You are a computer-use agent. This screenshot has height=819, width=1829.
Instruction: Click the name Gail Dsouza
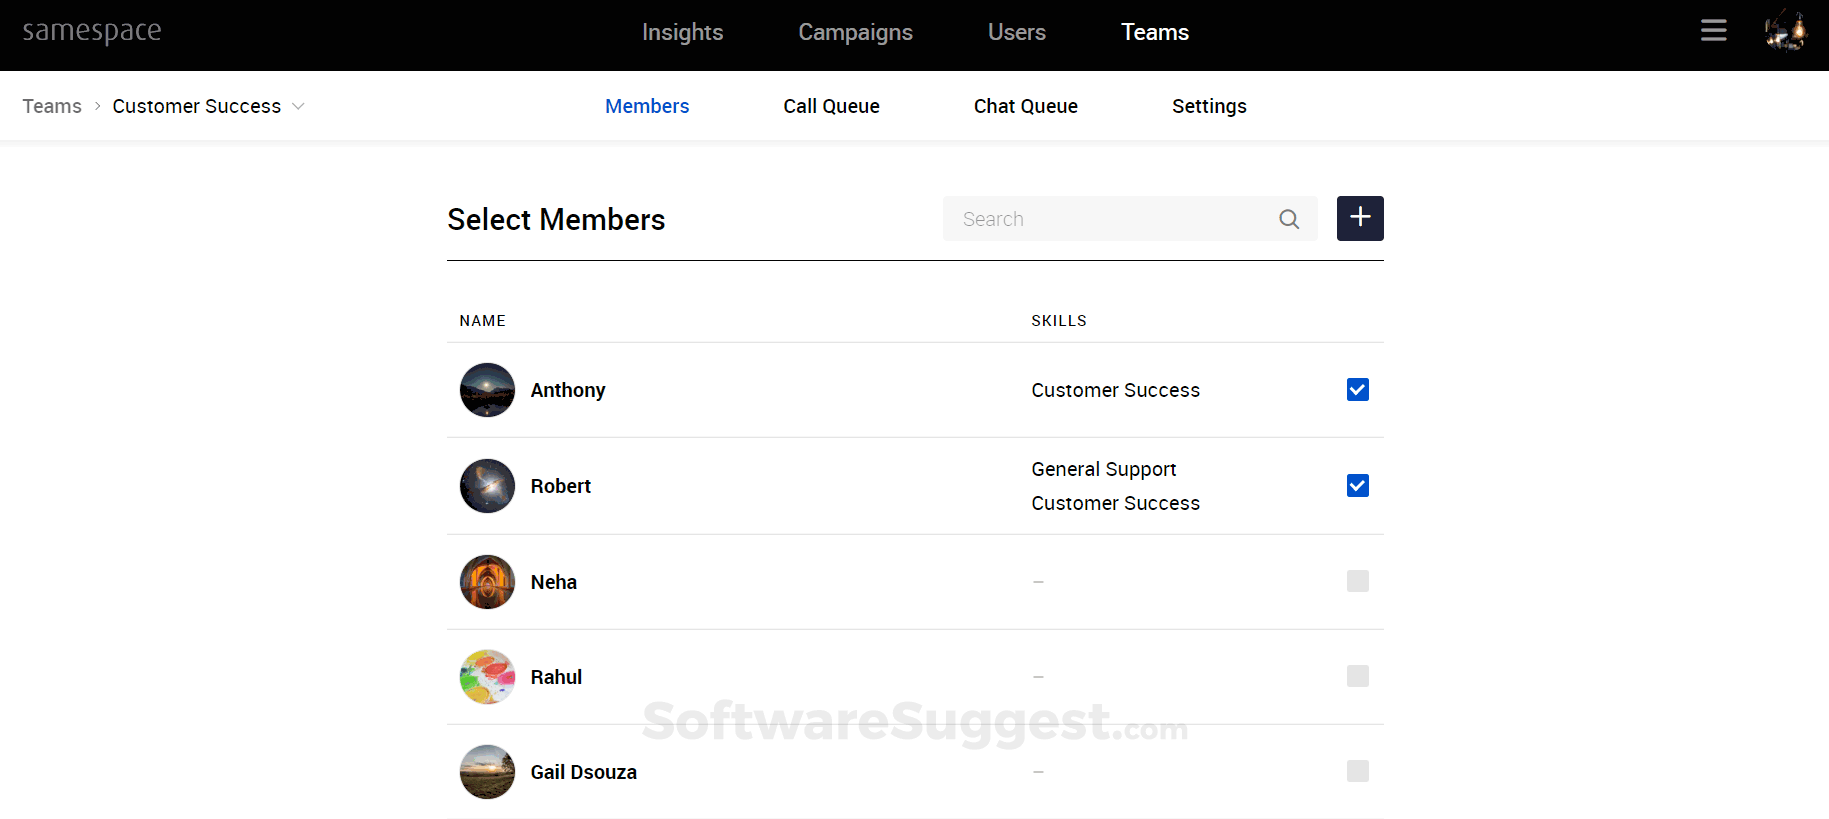click(583, 772)
